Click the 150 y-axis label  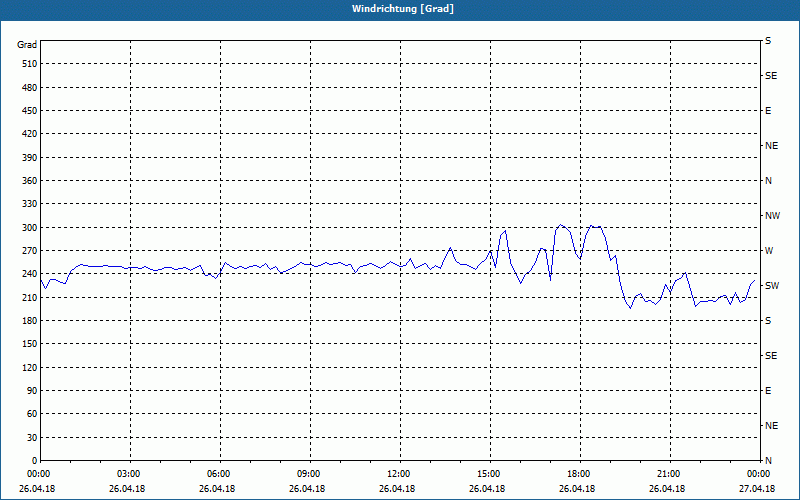tap(30, 344)
